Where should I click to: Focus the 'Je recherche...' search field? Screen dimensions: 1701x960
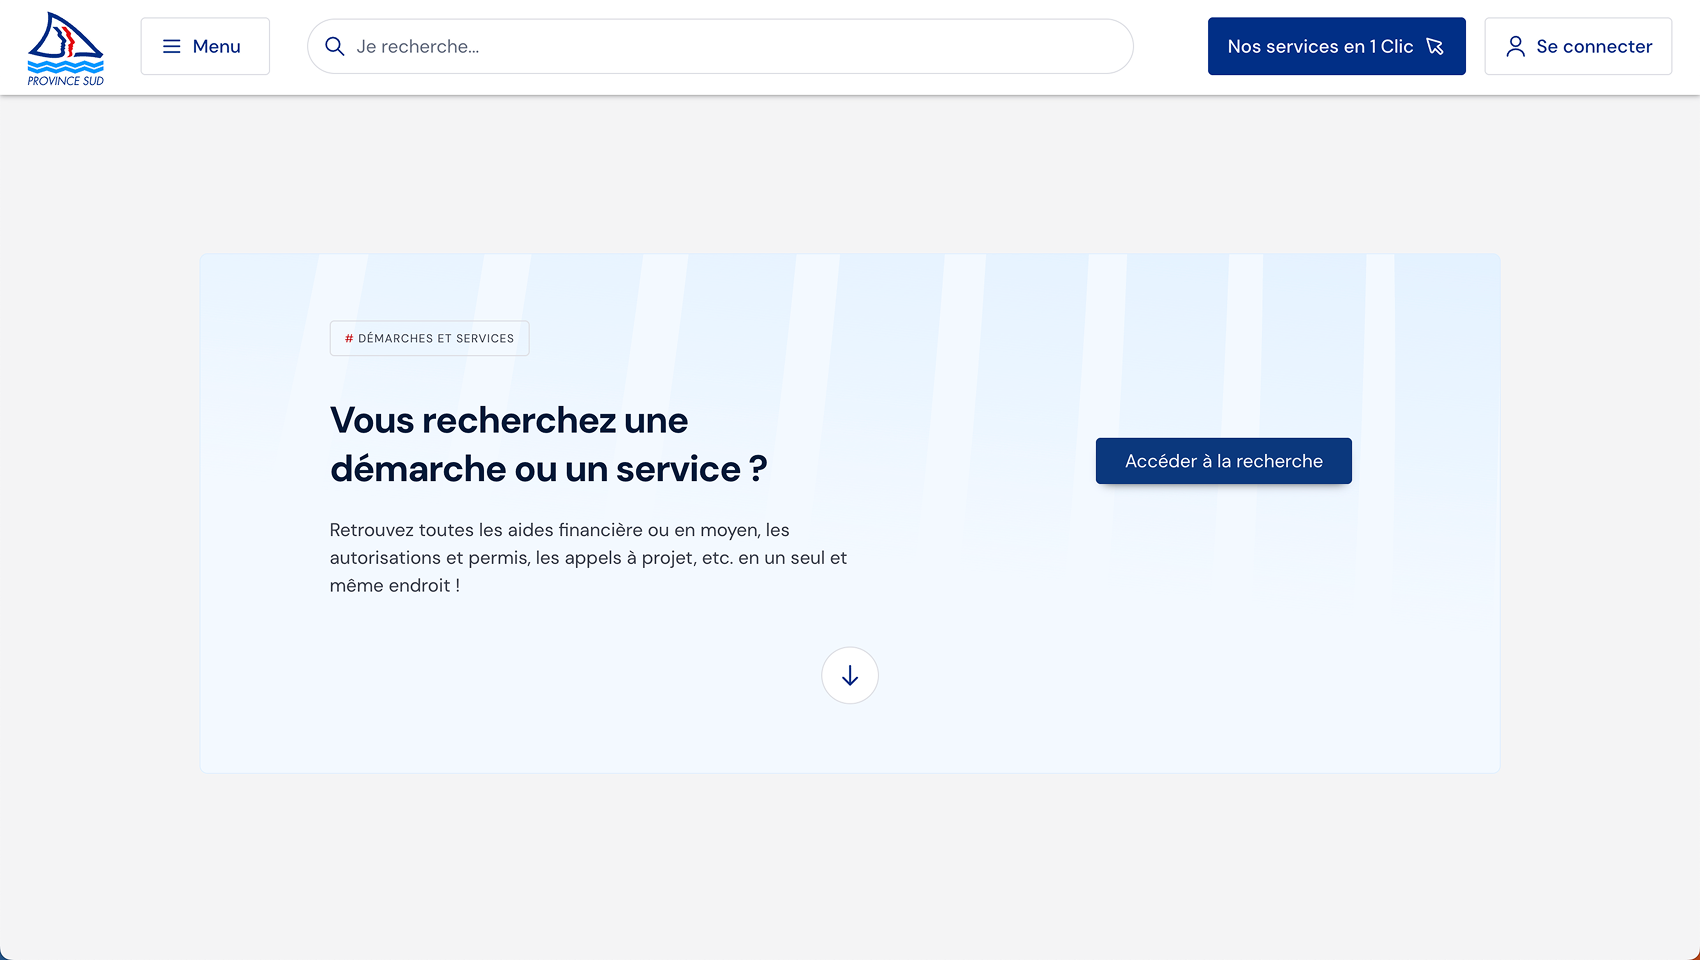[x=720, y=47]
